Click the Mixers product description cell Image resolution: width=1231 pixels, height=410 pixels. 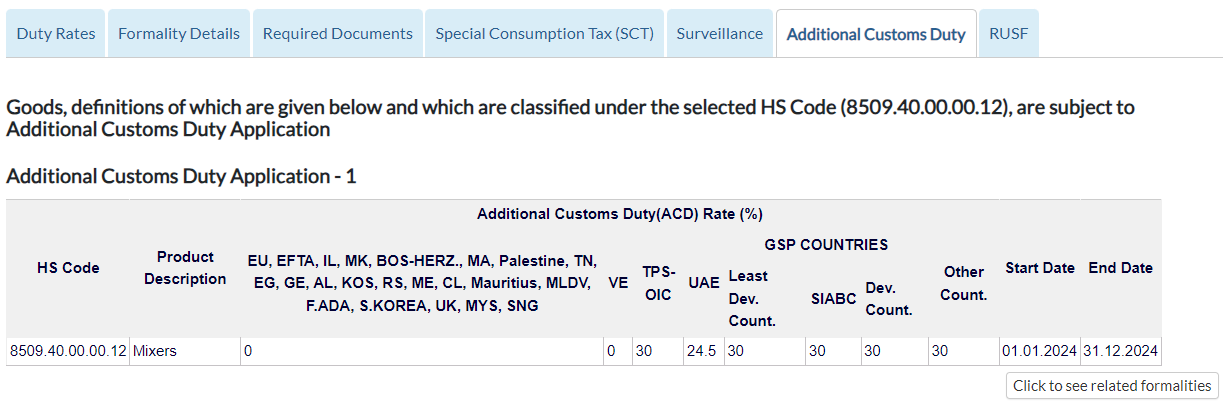tap(185, 351)
